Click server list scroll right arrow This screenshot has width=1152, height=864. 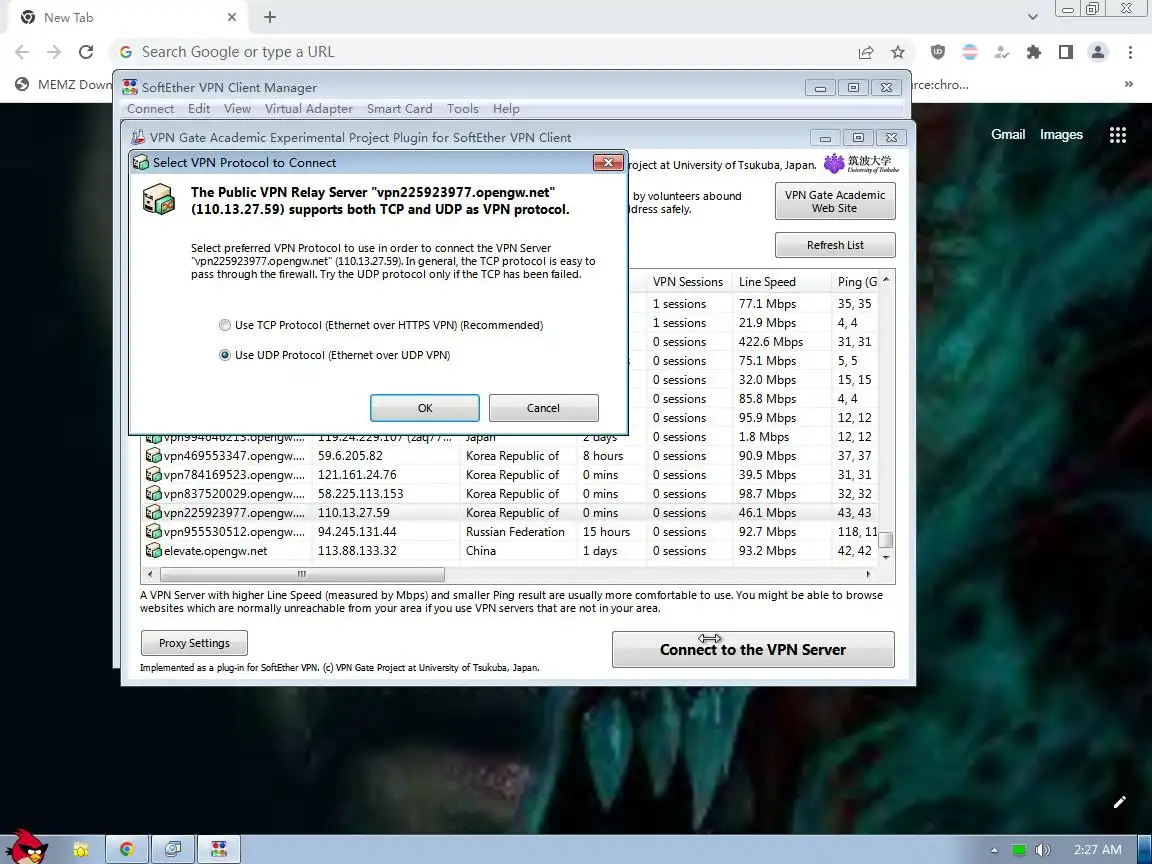click(868, 574)
